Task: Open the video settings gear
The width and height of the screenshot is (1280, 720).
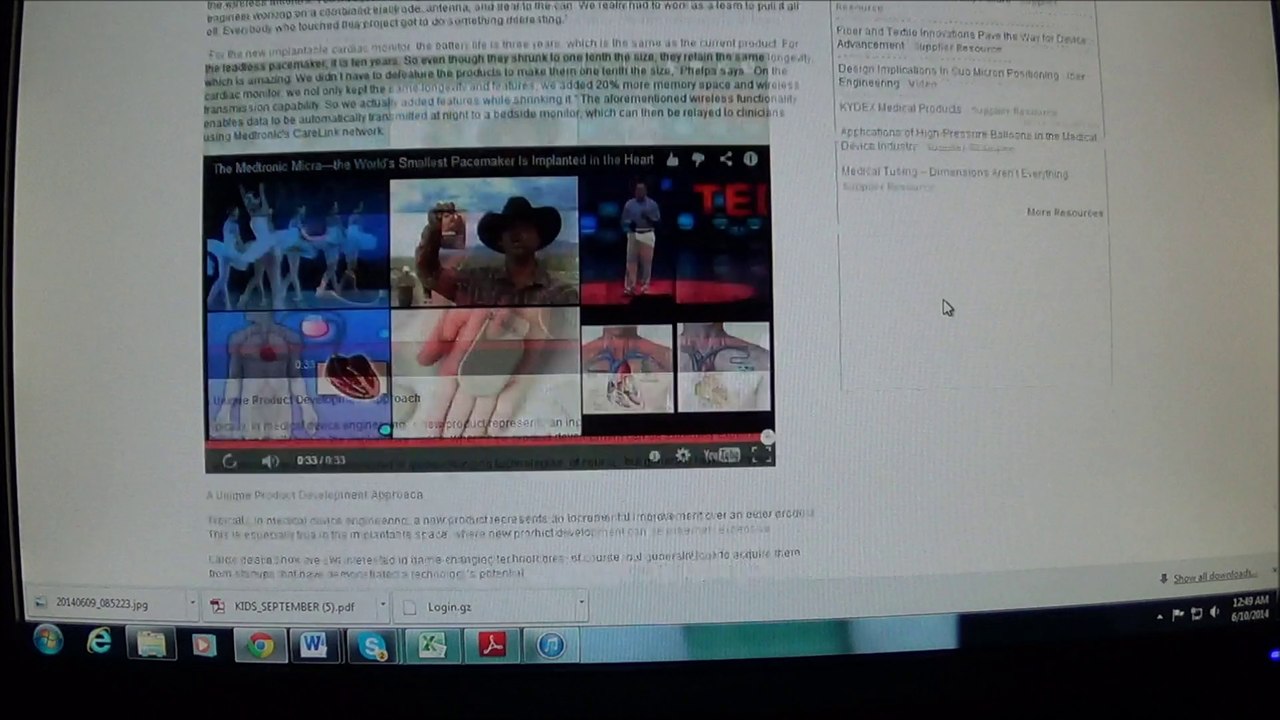Action: coord(682,456)
